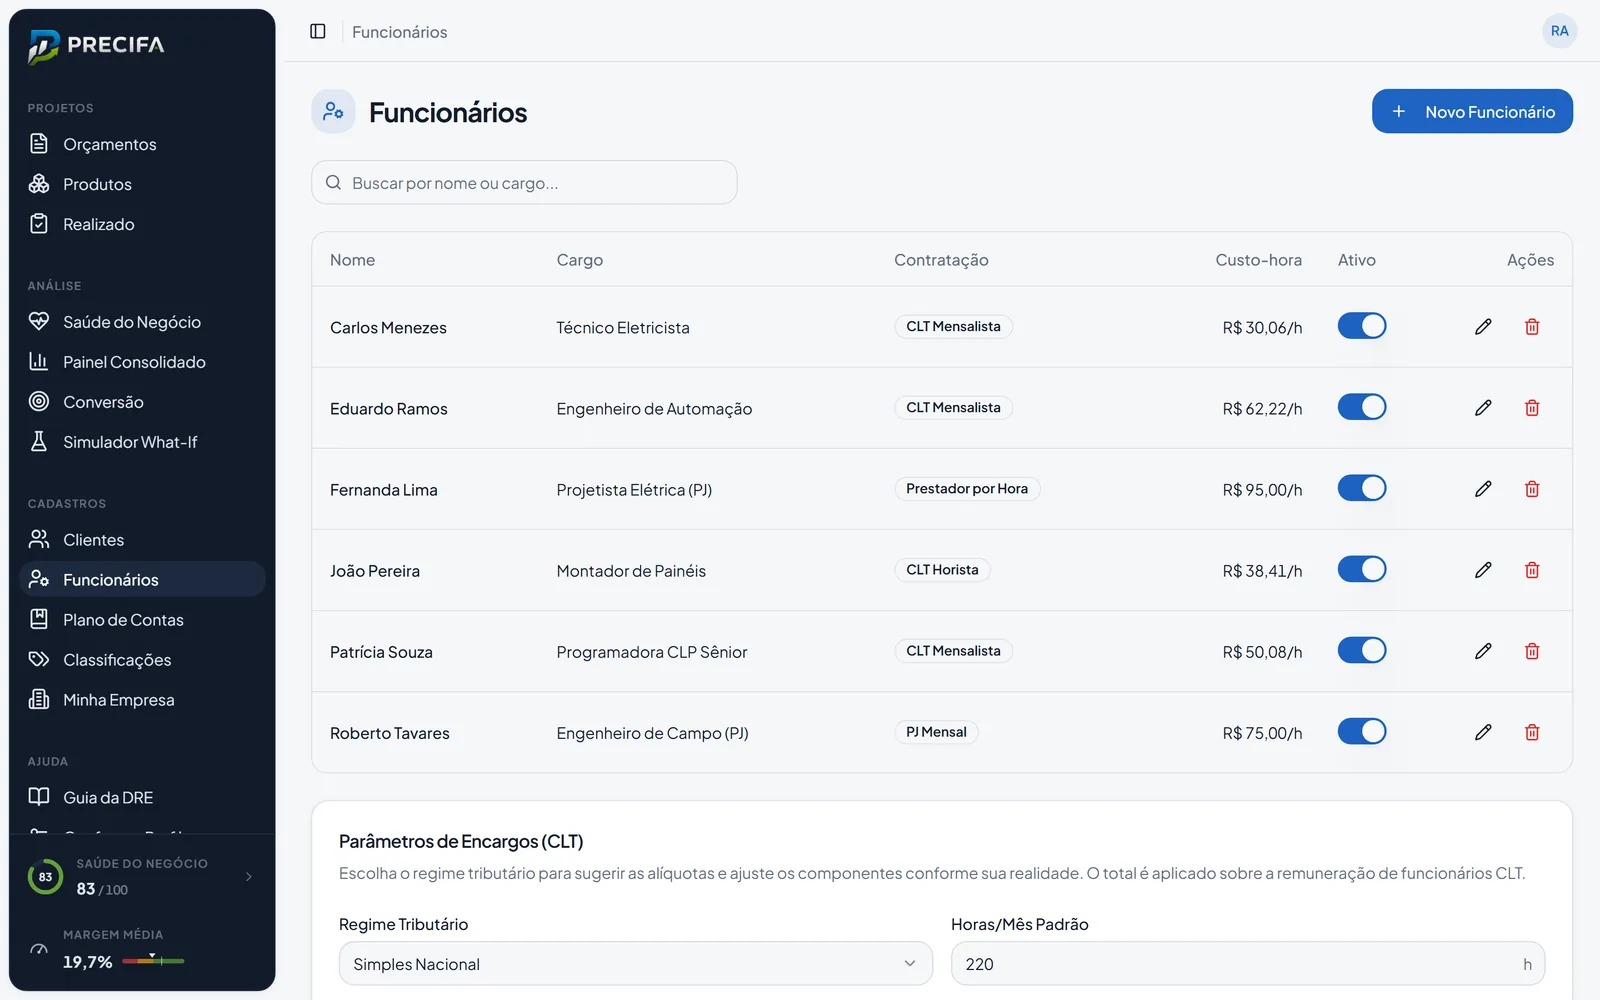
Task: Deactivate Carlos Menezes active switch
Action: [x=1362, y=326]
